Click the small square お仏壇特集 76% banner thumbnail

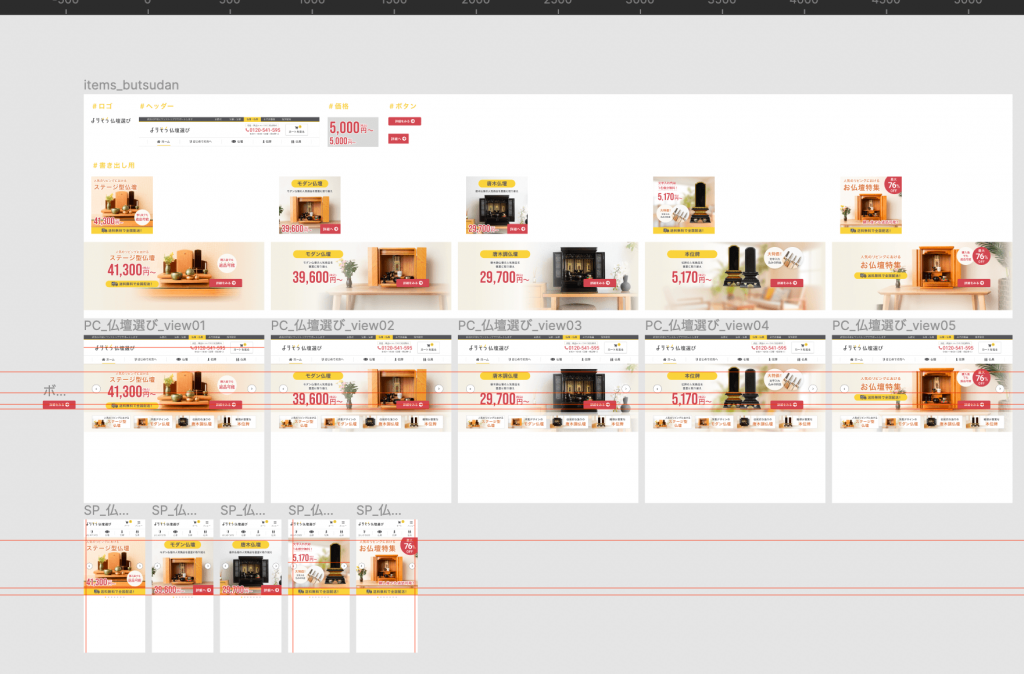tap(871, 206)
